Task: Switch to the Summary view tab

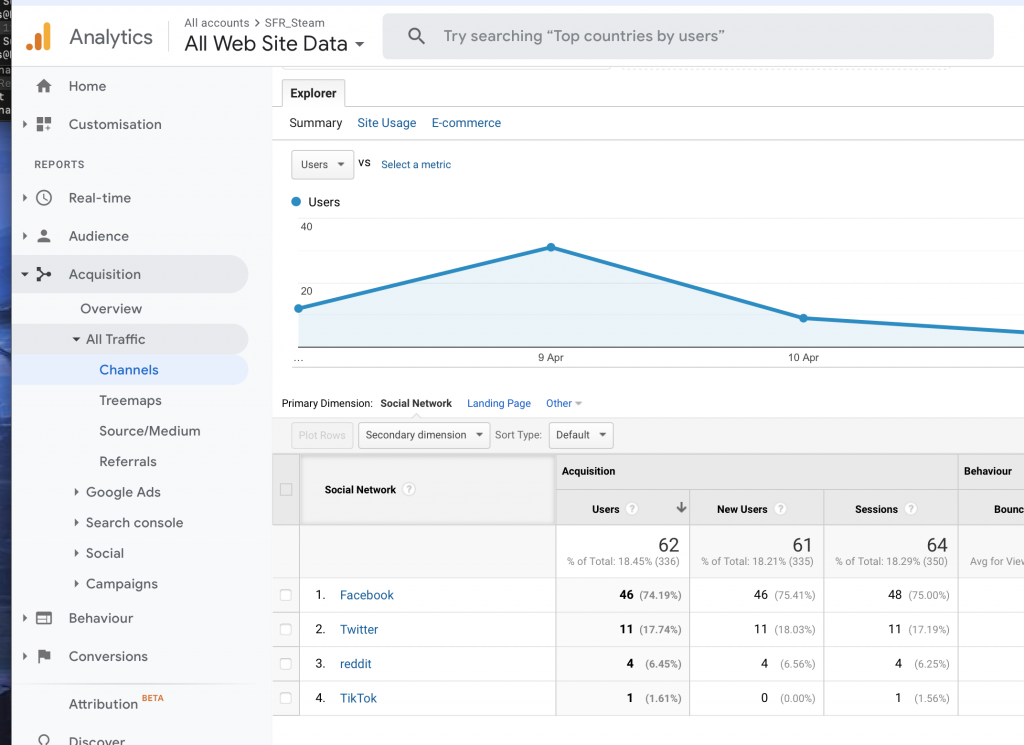Action: 315,123
